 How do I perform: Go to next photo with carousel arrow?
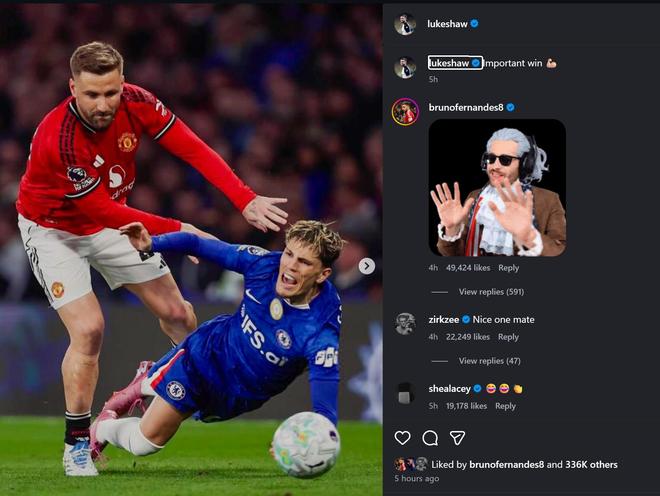point(367,266)
